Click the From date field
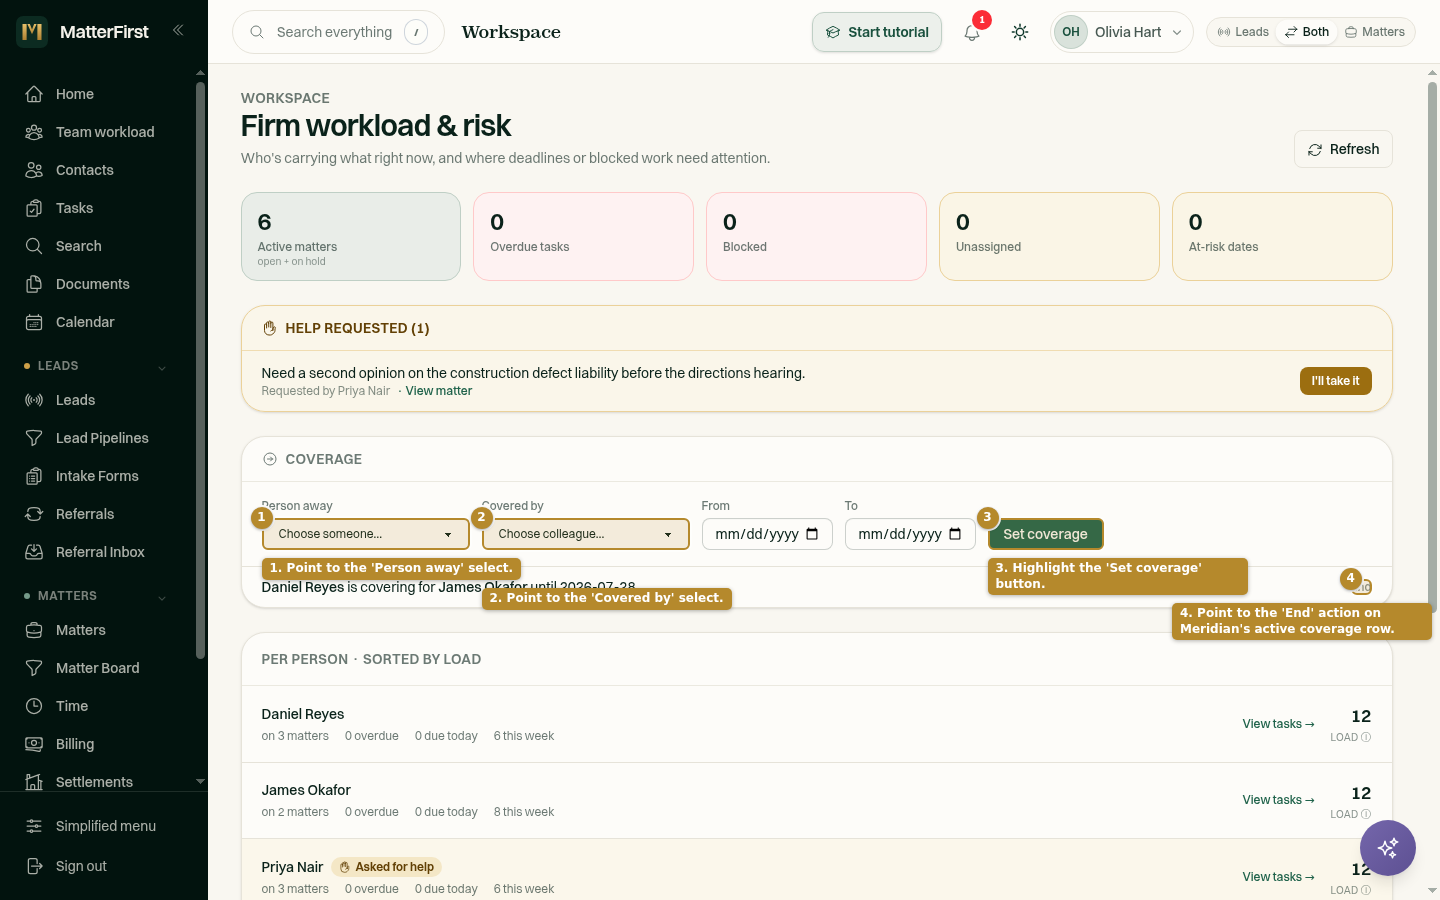Screen dimensions: 1440x900 [x=767, y=534]
